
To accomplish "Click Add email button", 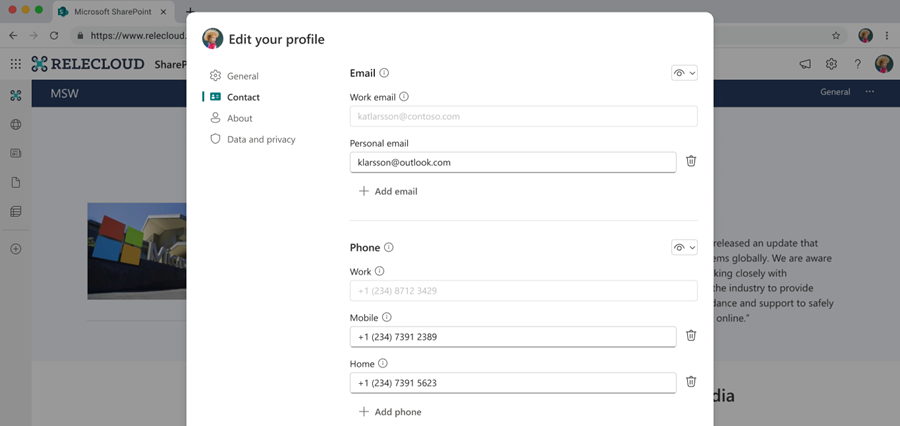I will coord(388,191).
